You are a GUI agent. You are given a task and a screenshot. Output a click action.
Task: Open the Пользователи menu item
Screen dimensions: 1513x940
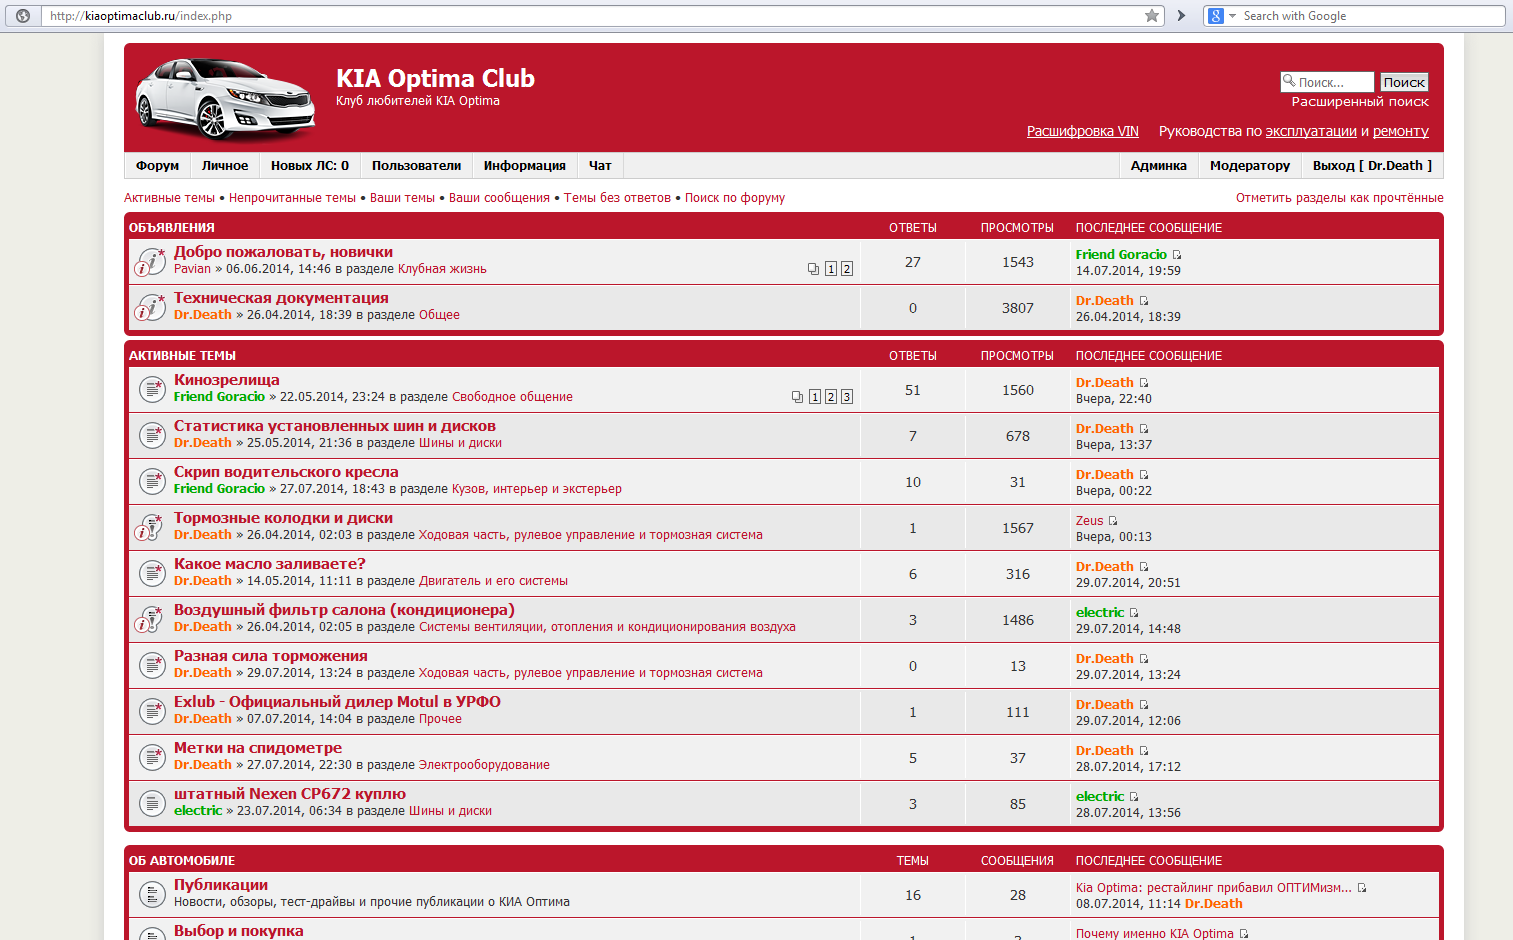click(416, 166)
